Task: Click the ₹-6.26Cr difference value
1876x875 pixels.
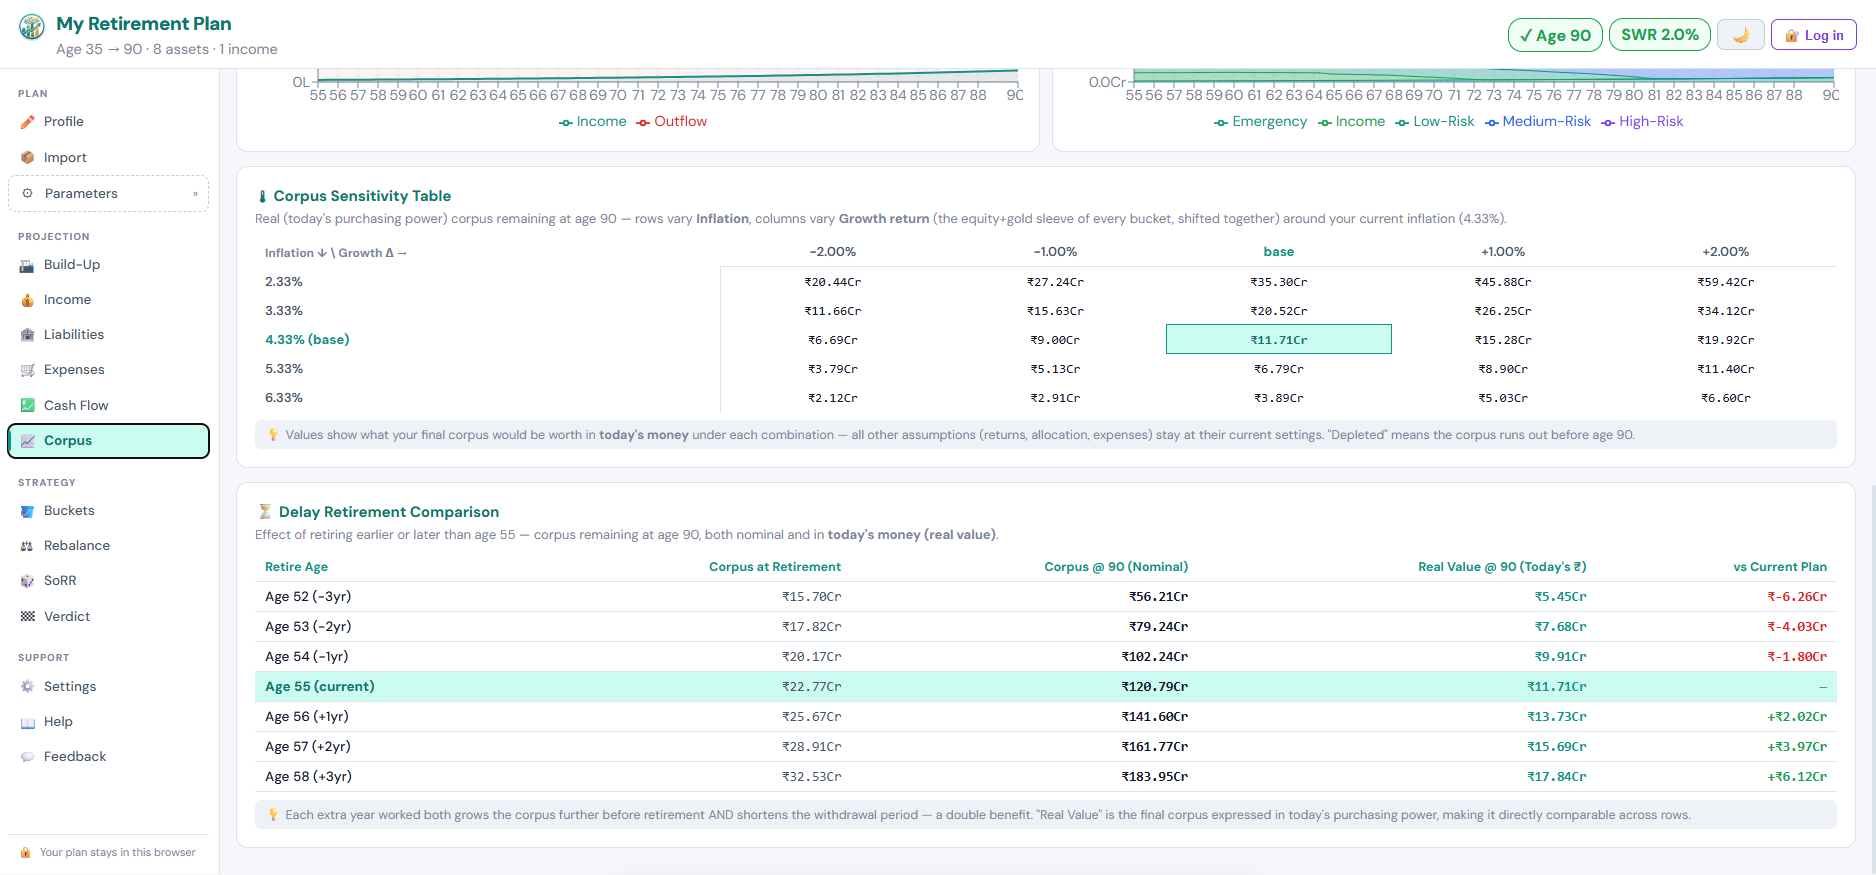Action: 1797,597
